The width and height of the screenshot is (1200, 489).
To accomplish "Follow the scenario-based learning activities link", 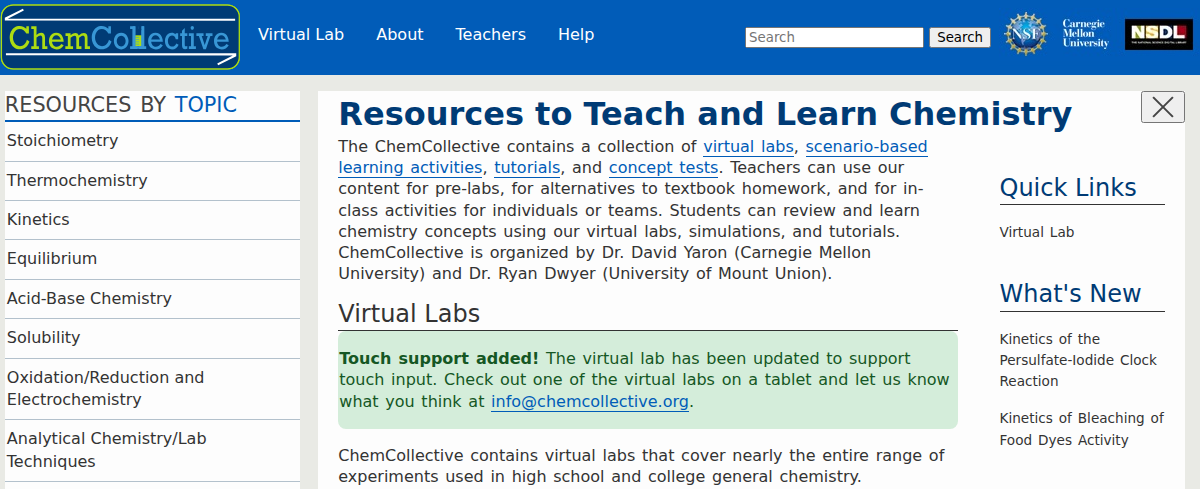I will pos(866,147).
